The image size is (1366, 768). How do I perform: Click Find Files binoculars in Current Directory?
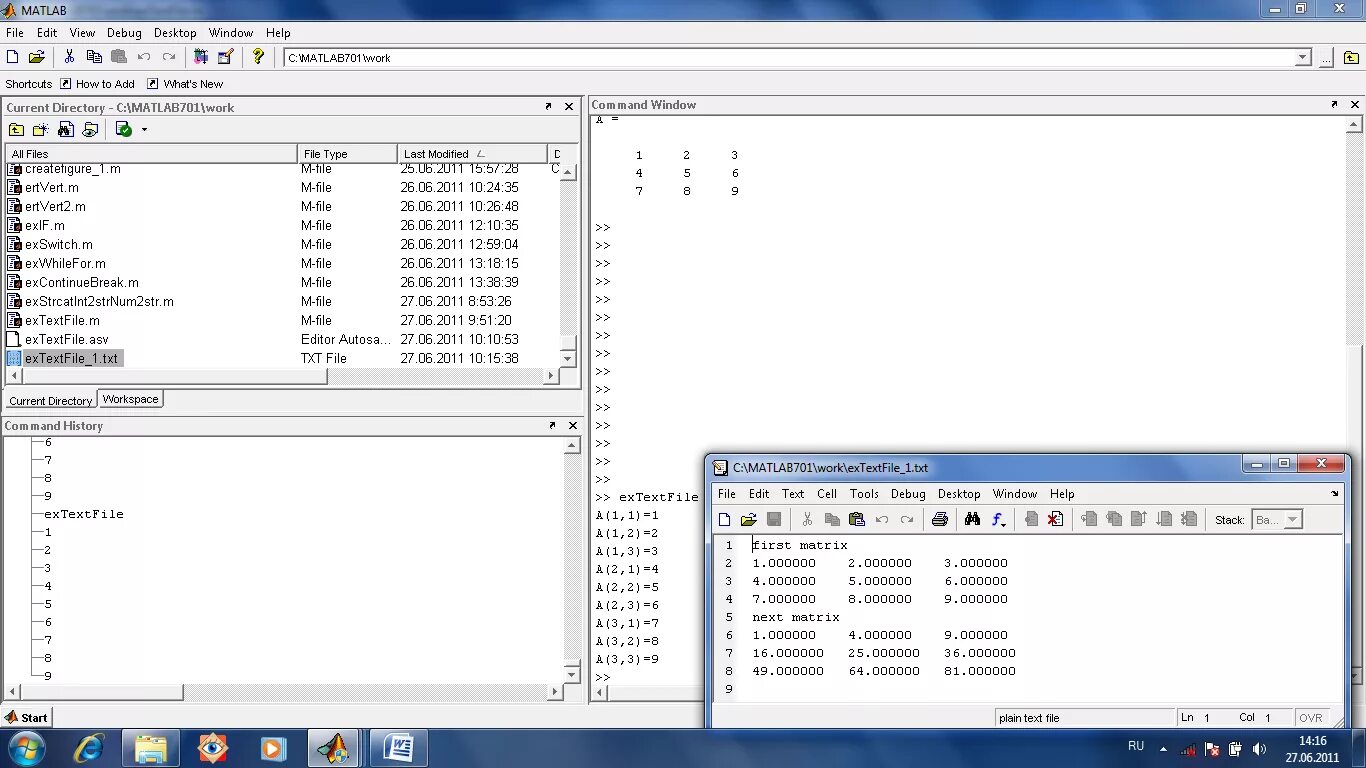66,129
